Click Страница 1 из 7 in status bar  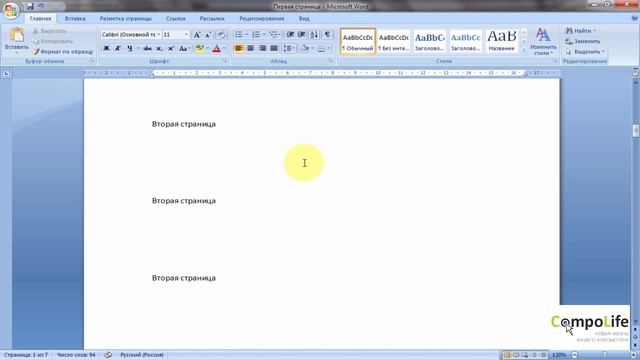[x=26, y=355]
